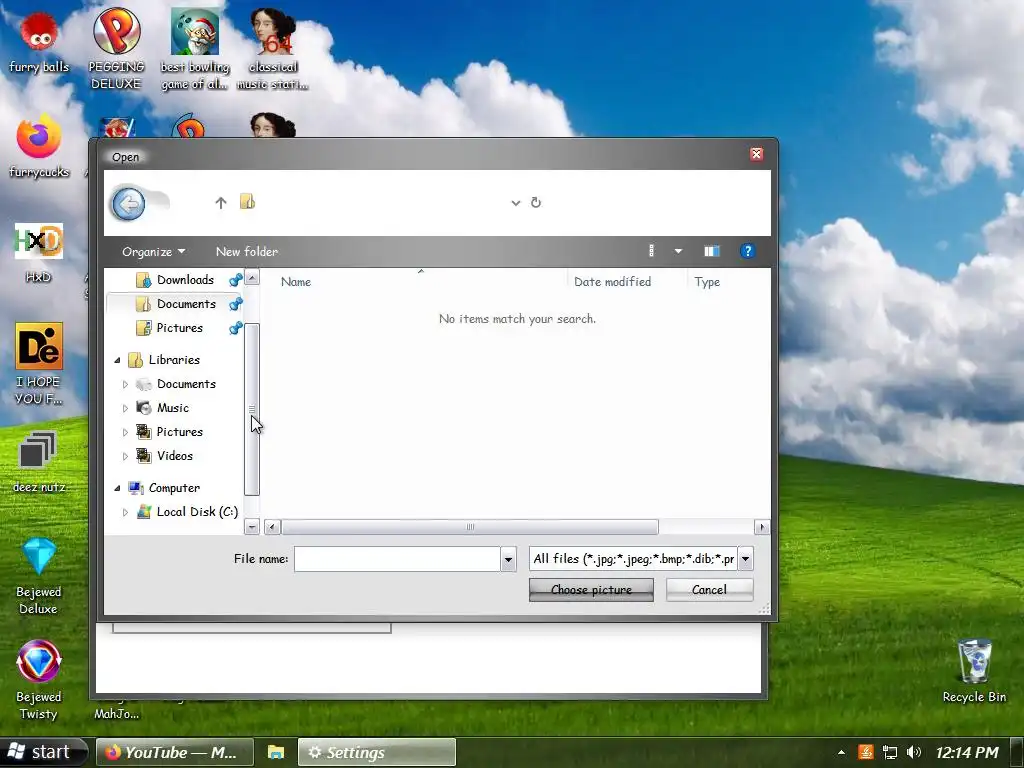Switch to Settings taskbar button
Screen dimensions: 1024x768
tap(377, 752)
